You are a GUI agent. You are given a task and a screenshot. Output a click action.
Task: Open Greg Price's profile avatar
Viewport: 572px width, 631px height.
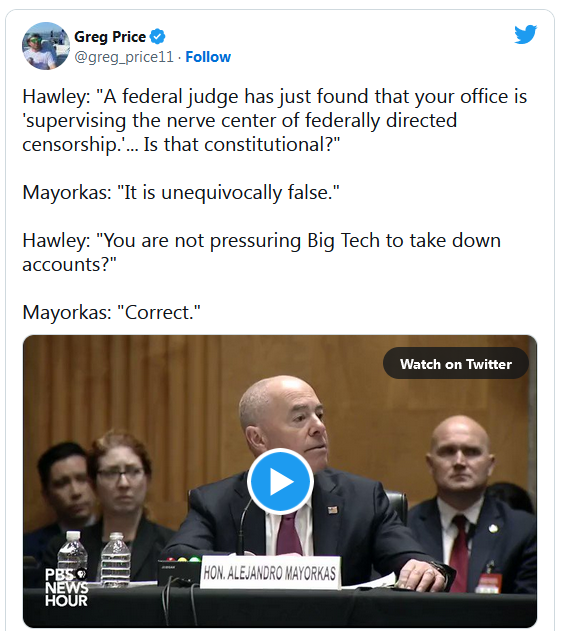[x=45, y=46]
